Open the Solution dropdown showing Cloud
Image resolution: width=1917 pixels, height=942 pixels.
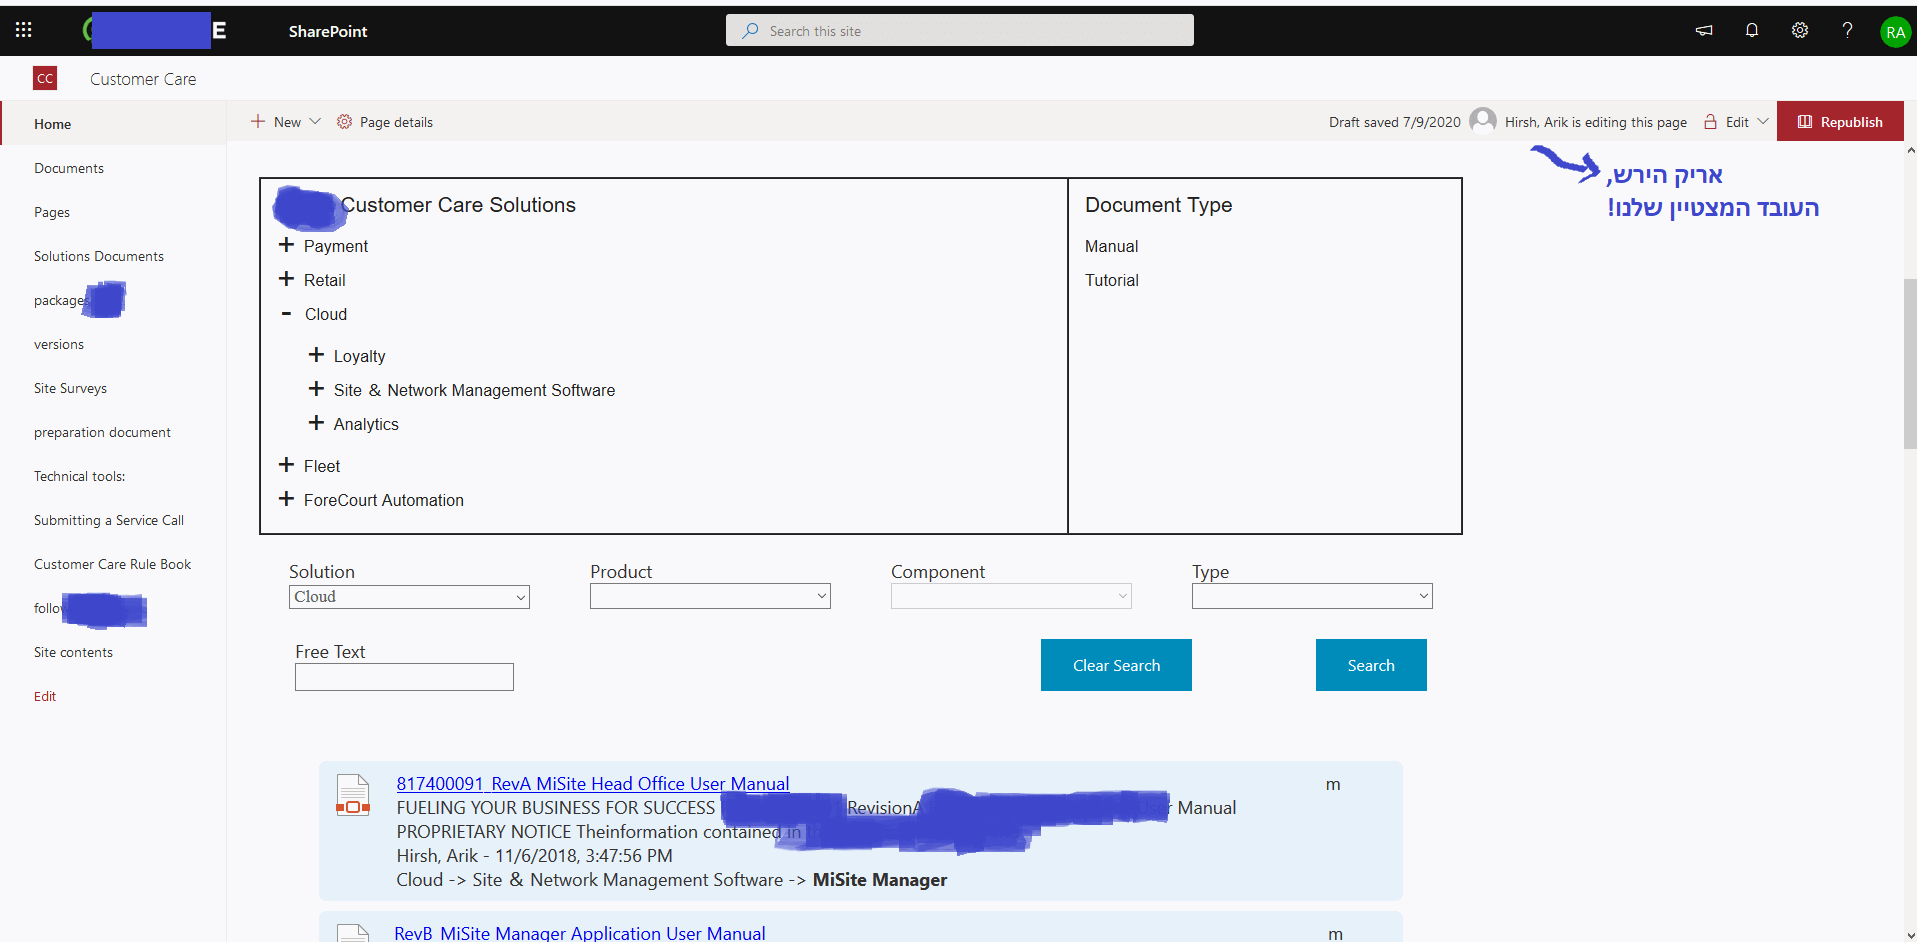409,597
